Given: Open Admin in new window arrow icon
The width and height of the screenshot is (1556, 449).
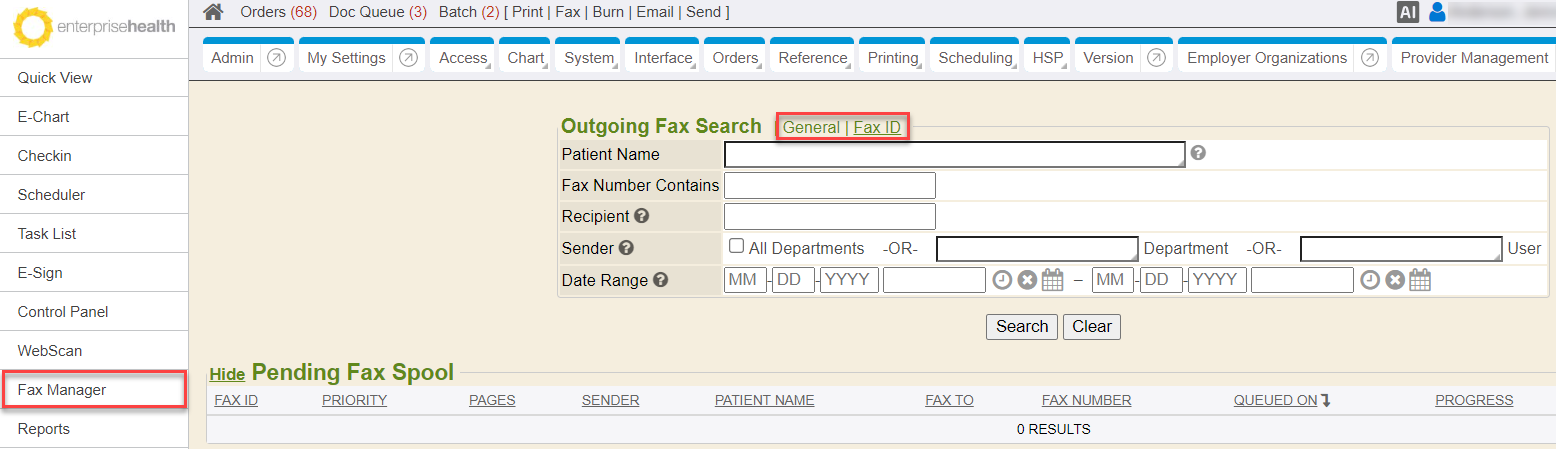Looking at the screenshot, I should 277,58.
